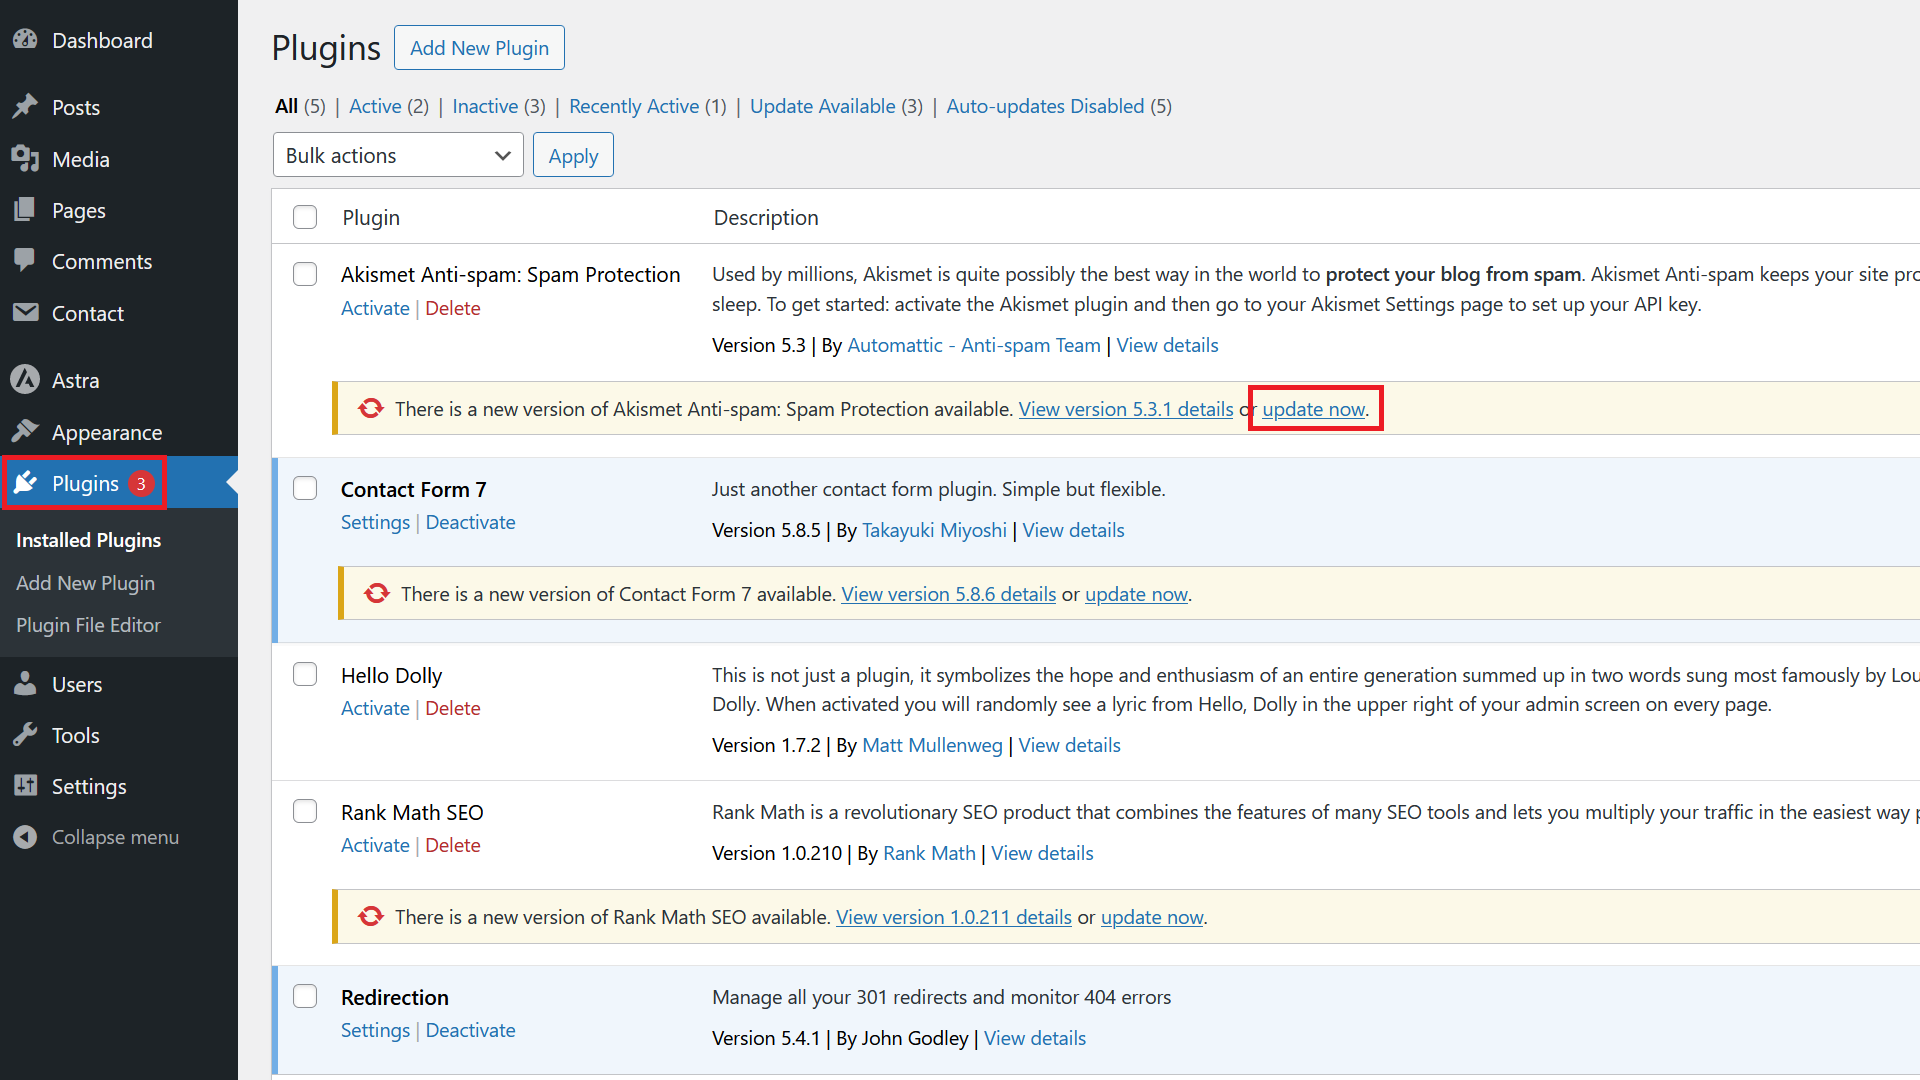Click the Plugins icon in sidebar
The height and width of the screenshot is (1080, 1920).
[28, 483]
